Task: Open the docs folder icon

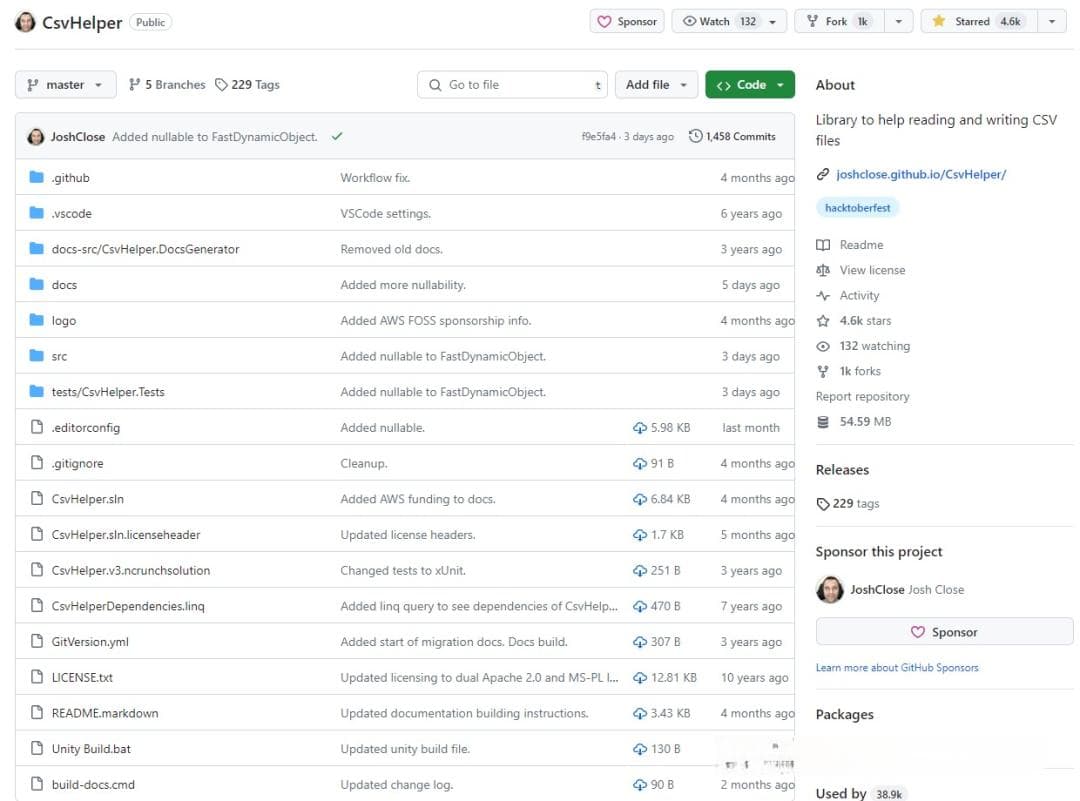Action: pyautogui.click(x=37, y=284)
